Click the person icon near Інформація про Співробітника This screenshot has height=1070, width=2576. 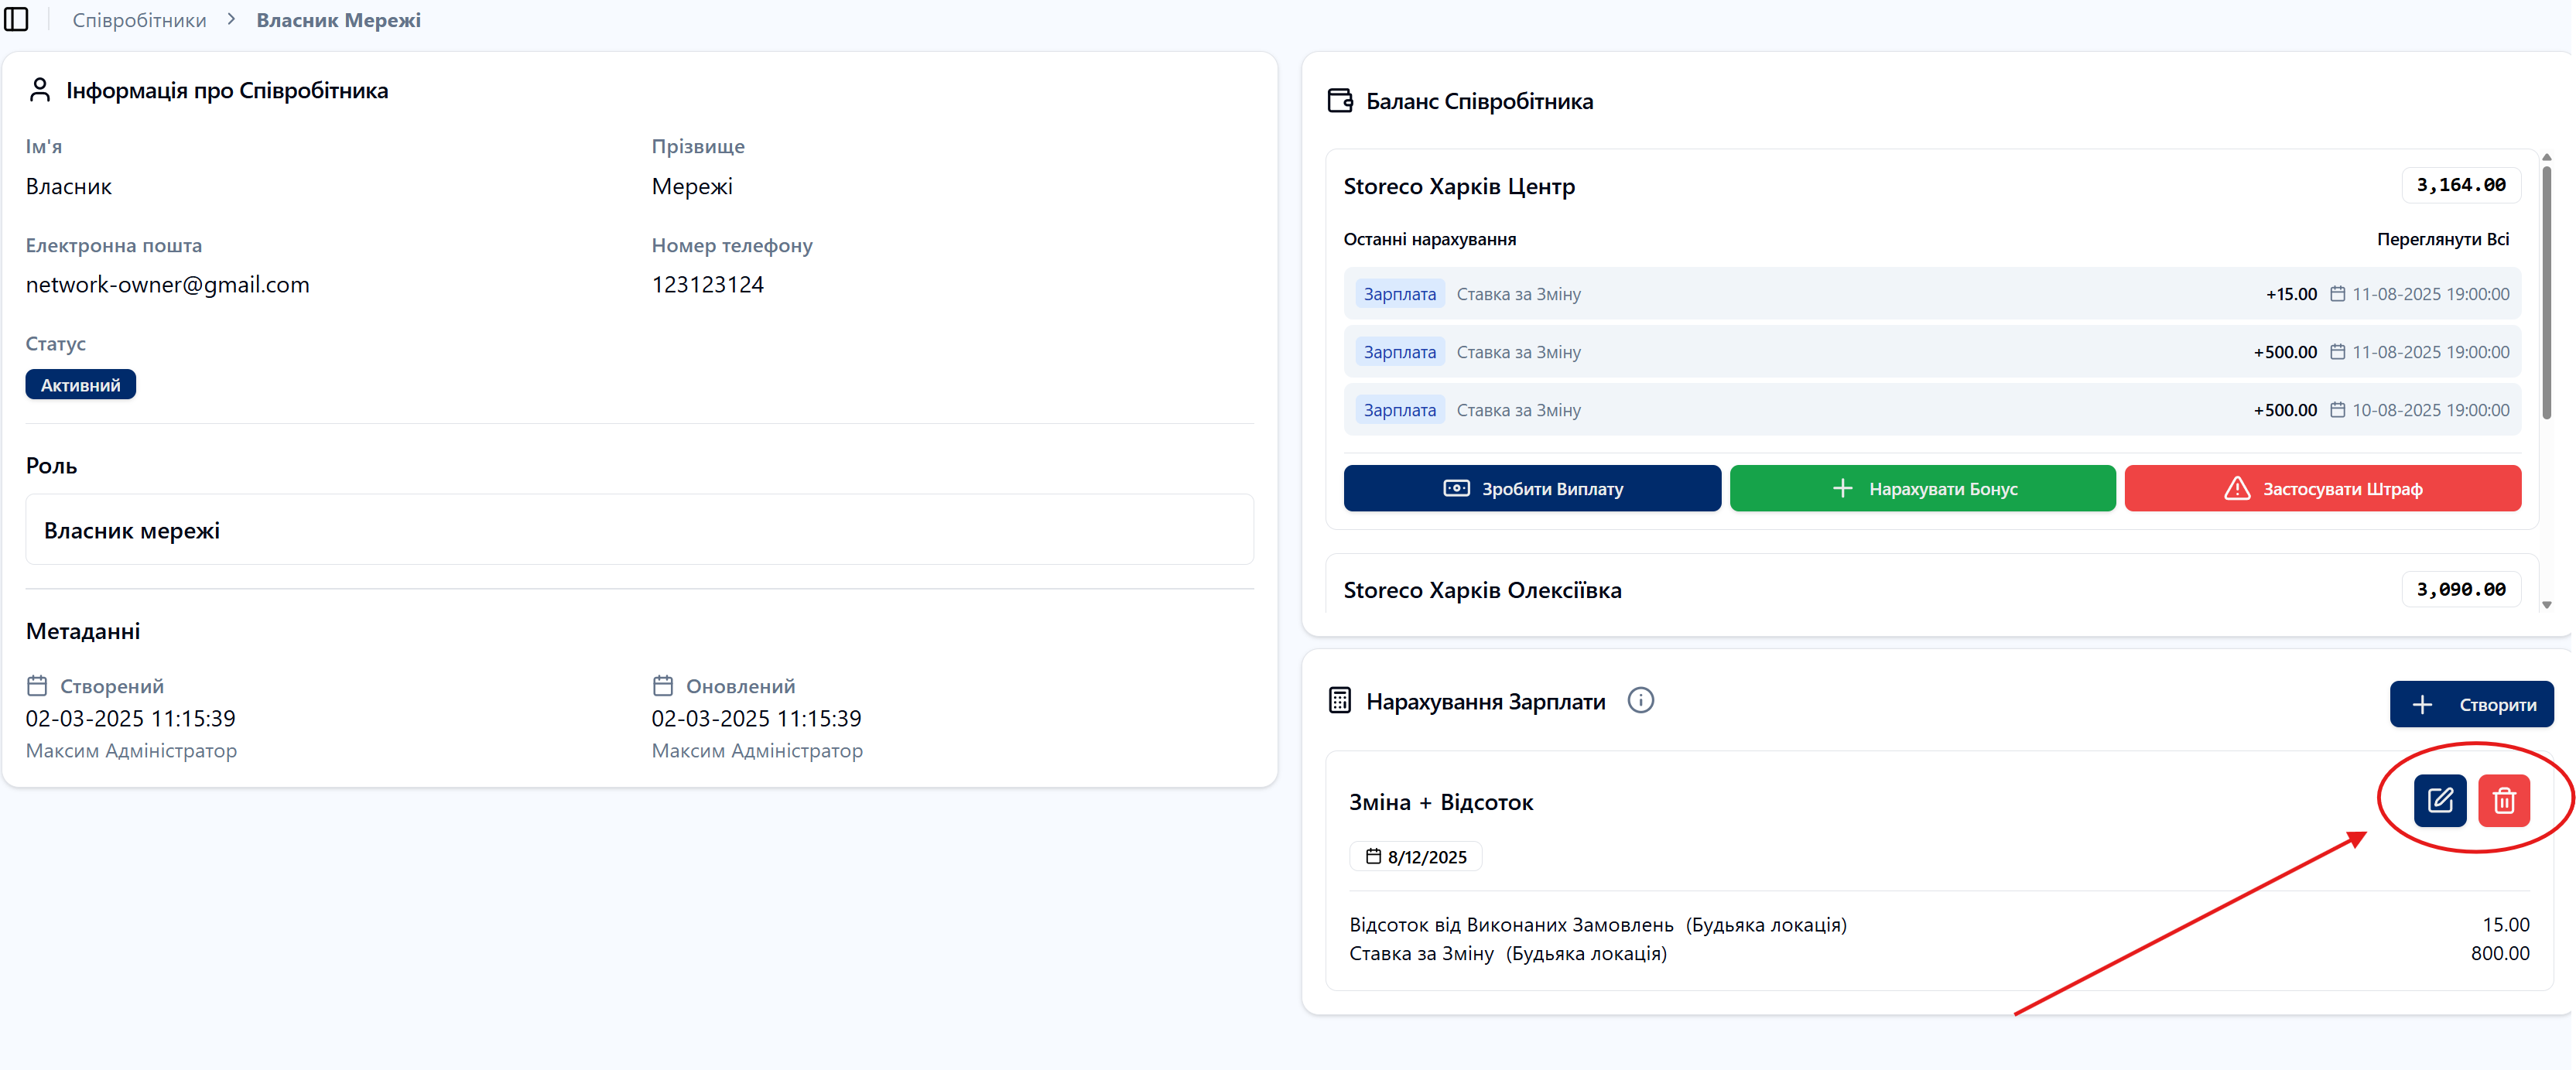click(x=39, y=90)
